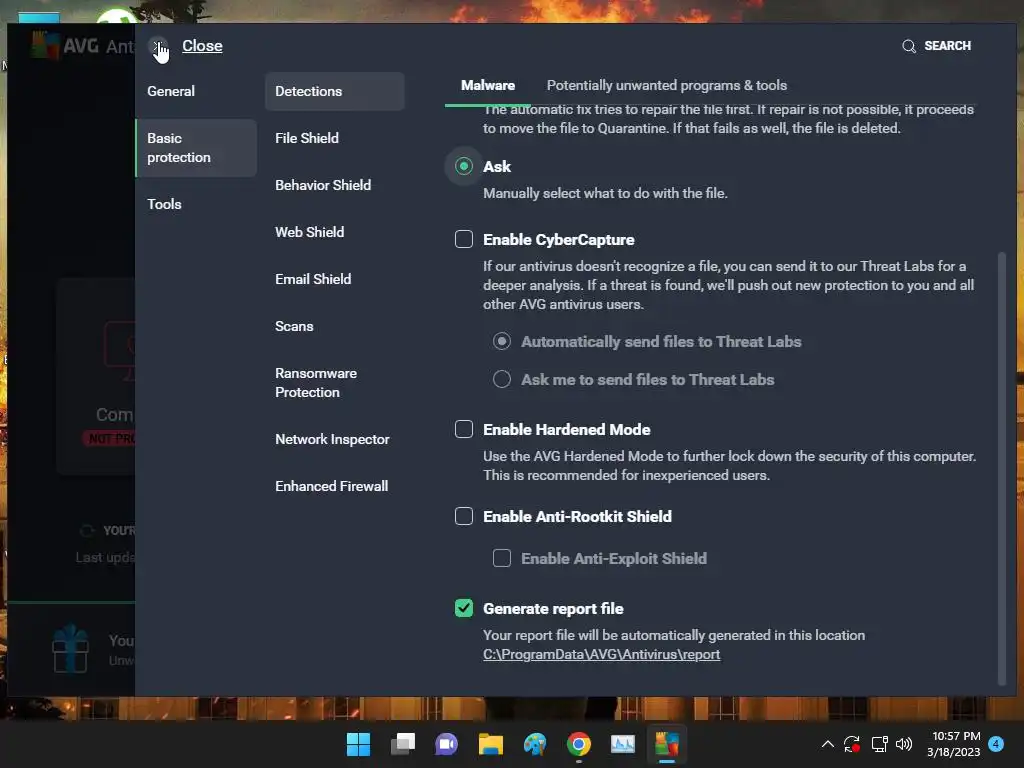Open Tools settings section

[x=165, y=204]
